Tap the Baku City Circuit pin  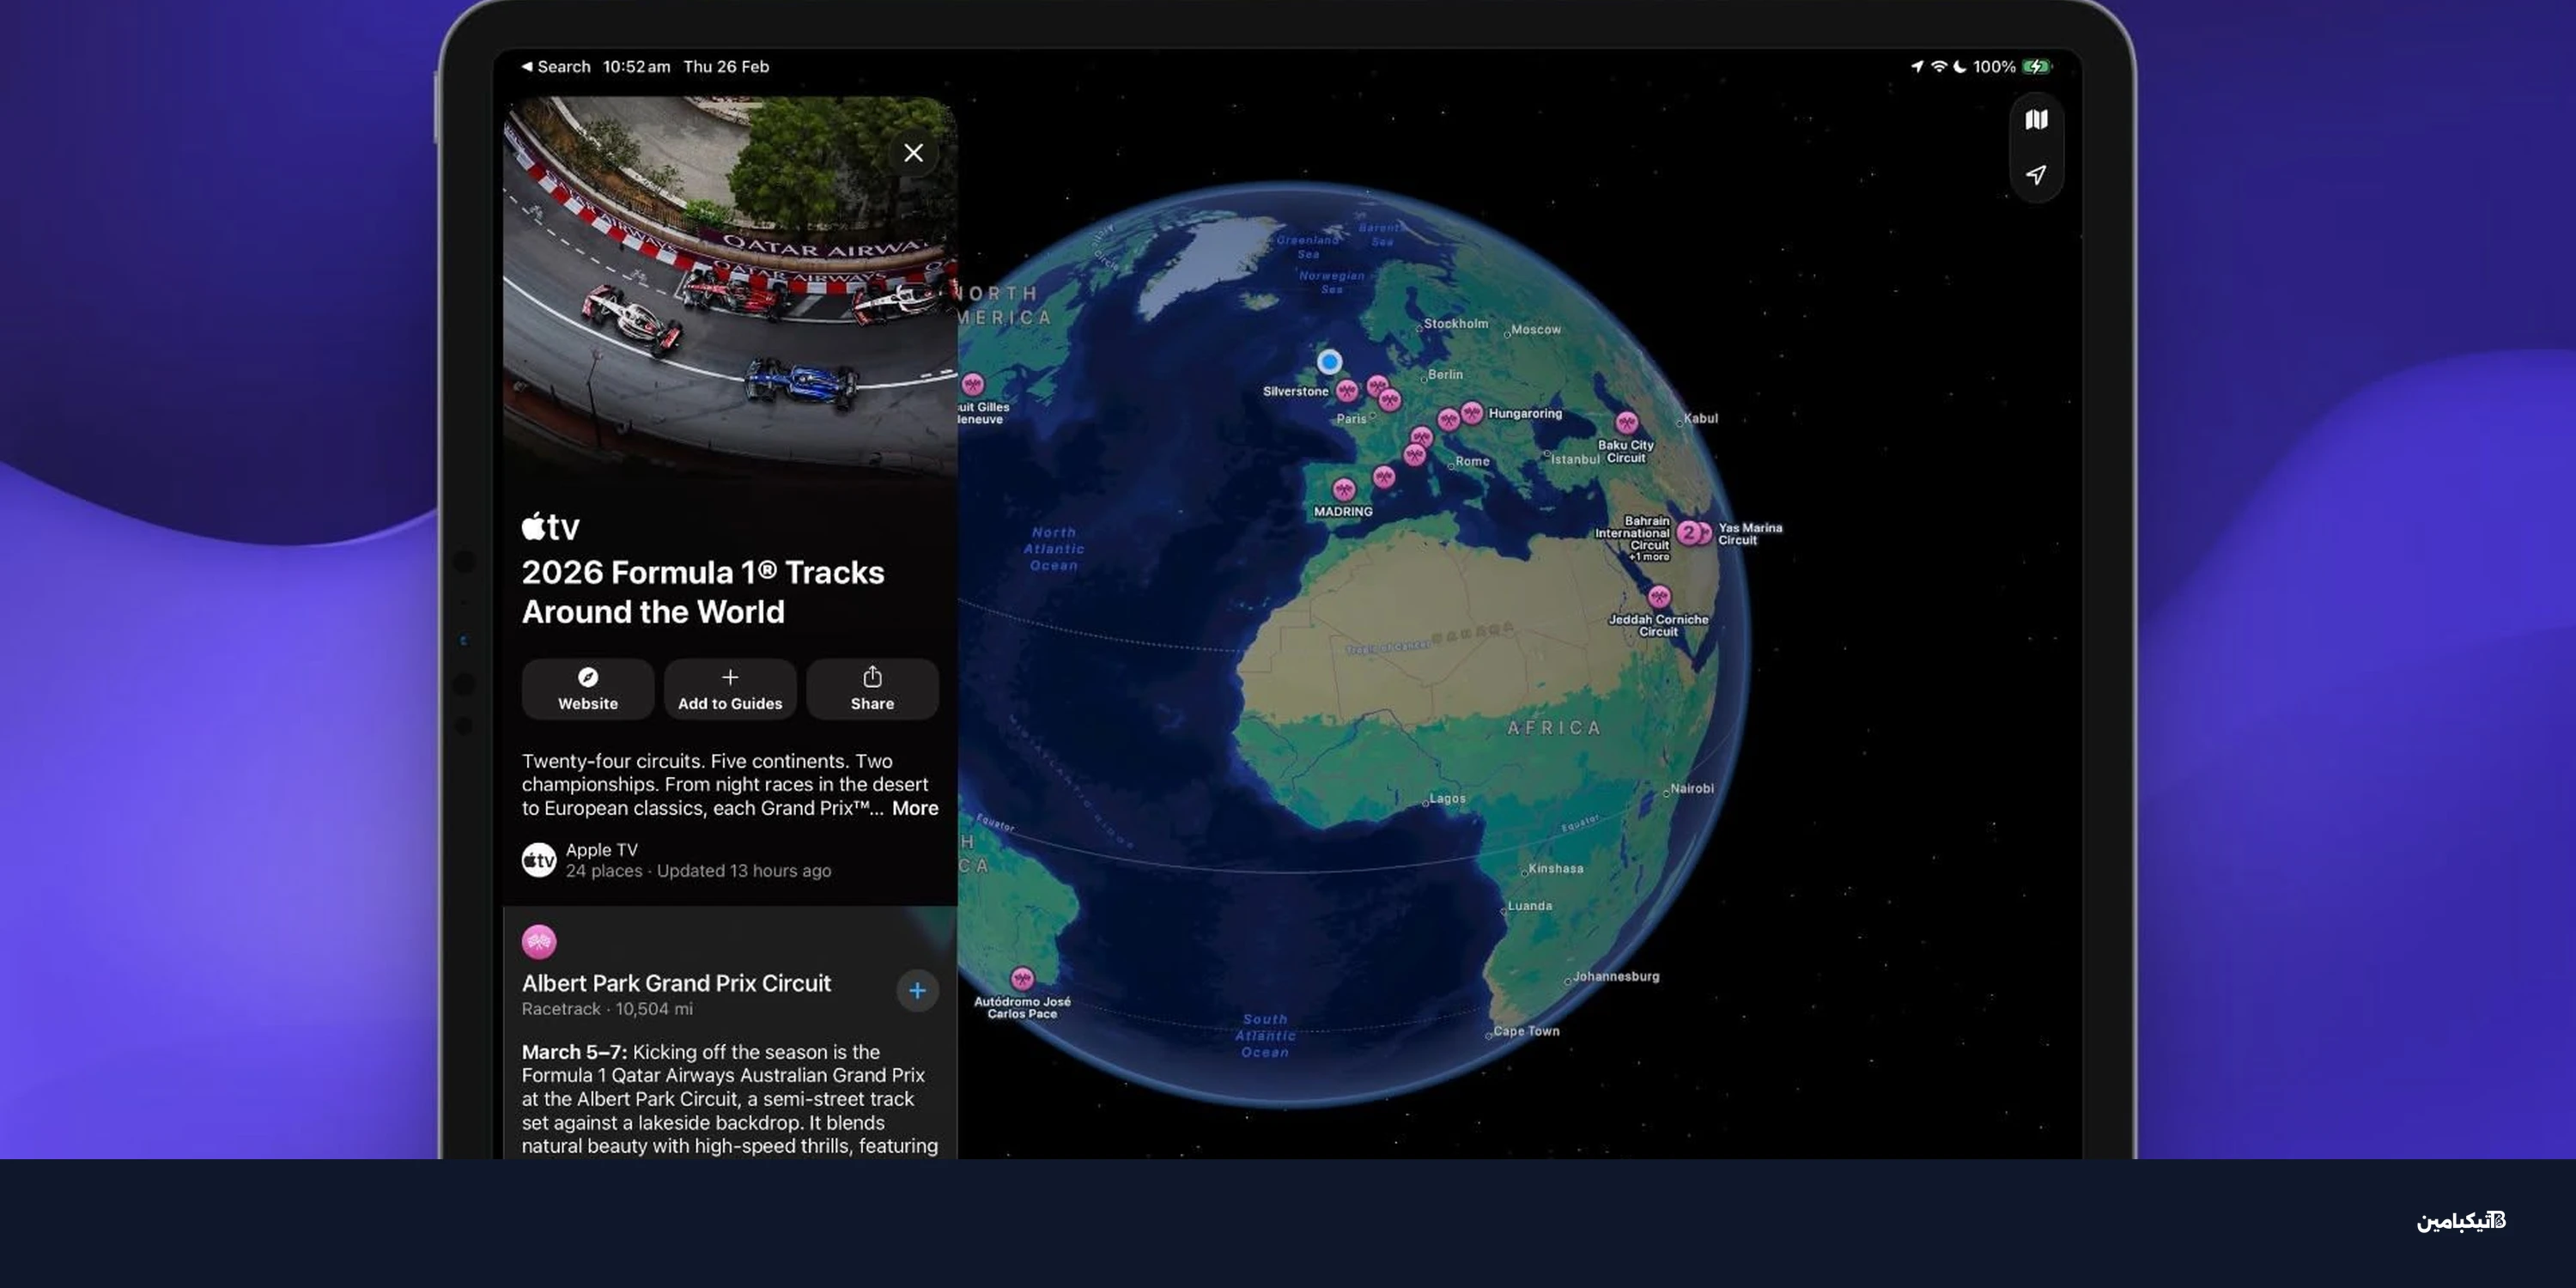[1627, 423]
